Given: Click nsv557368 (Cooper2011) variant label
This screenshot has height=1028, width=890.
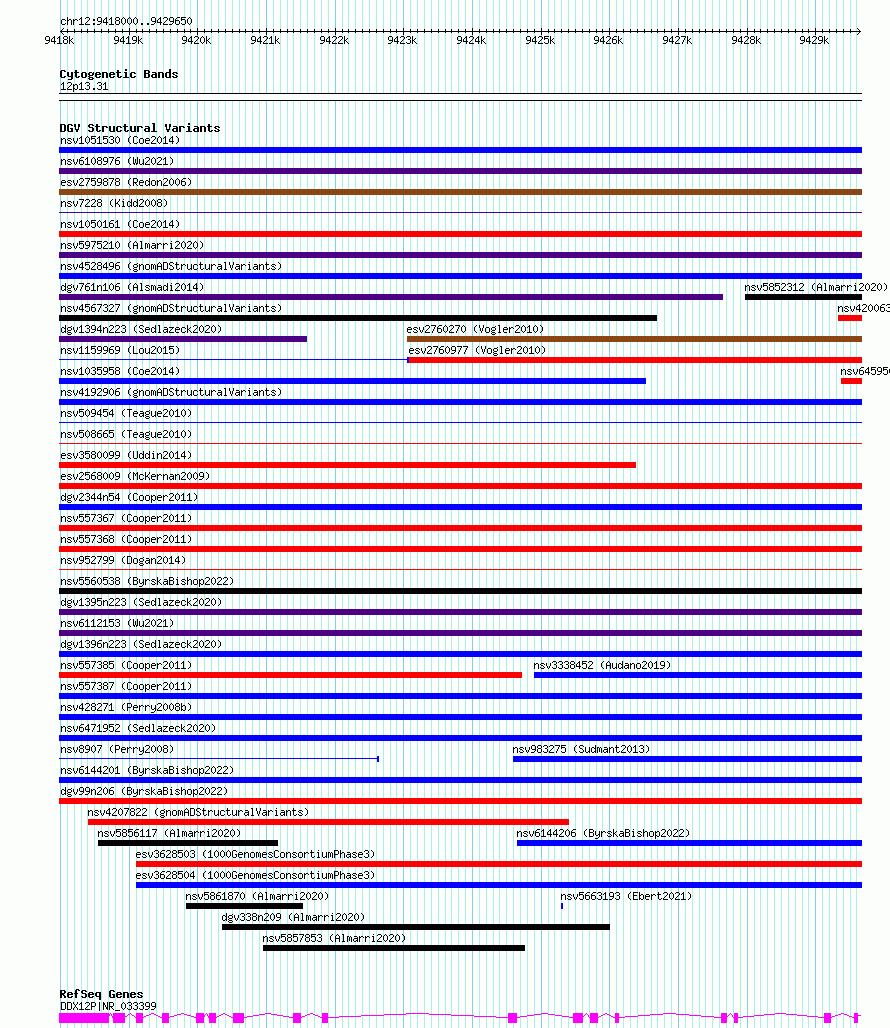Looking at the screenshot, I should pos(126,539).
